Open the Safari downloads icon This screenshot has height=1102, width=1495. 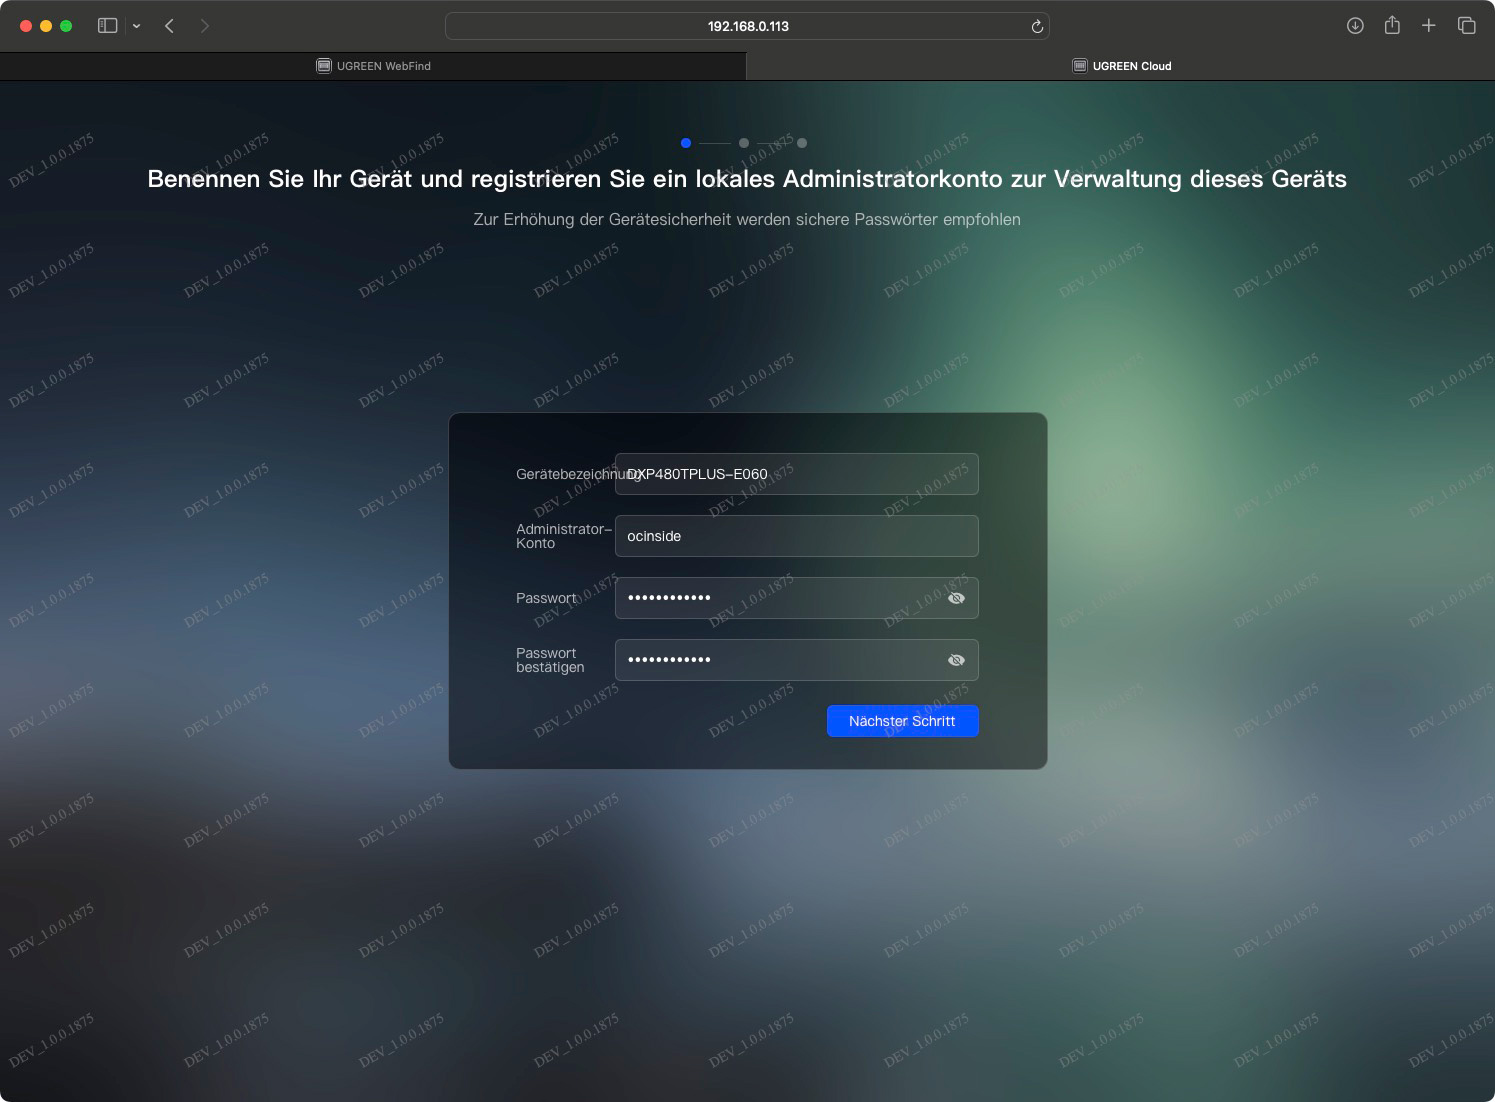pyautogui.click(x=1355, y=26)
